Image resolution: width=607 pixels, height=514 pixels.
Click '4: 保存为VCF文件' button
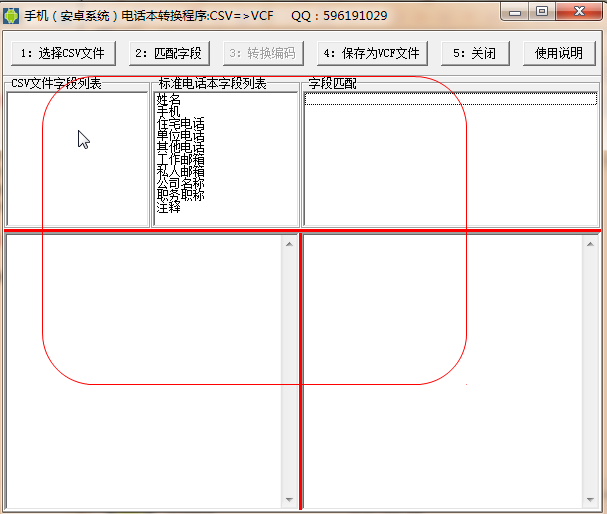point(372,53)
